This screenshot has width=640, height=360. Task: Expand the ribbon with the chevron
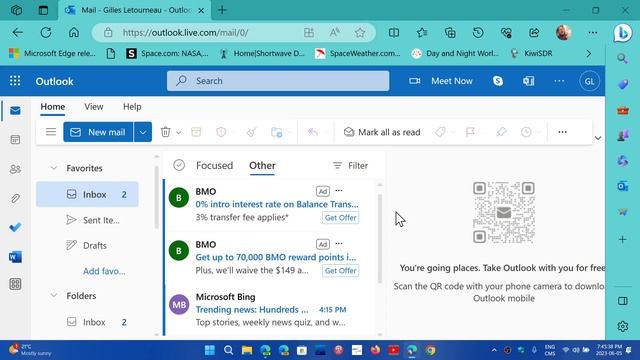tap(598, 138)
